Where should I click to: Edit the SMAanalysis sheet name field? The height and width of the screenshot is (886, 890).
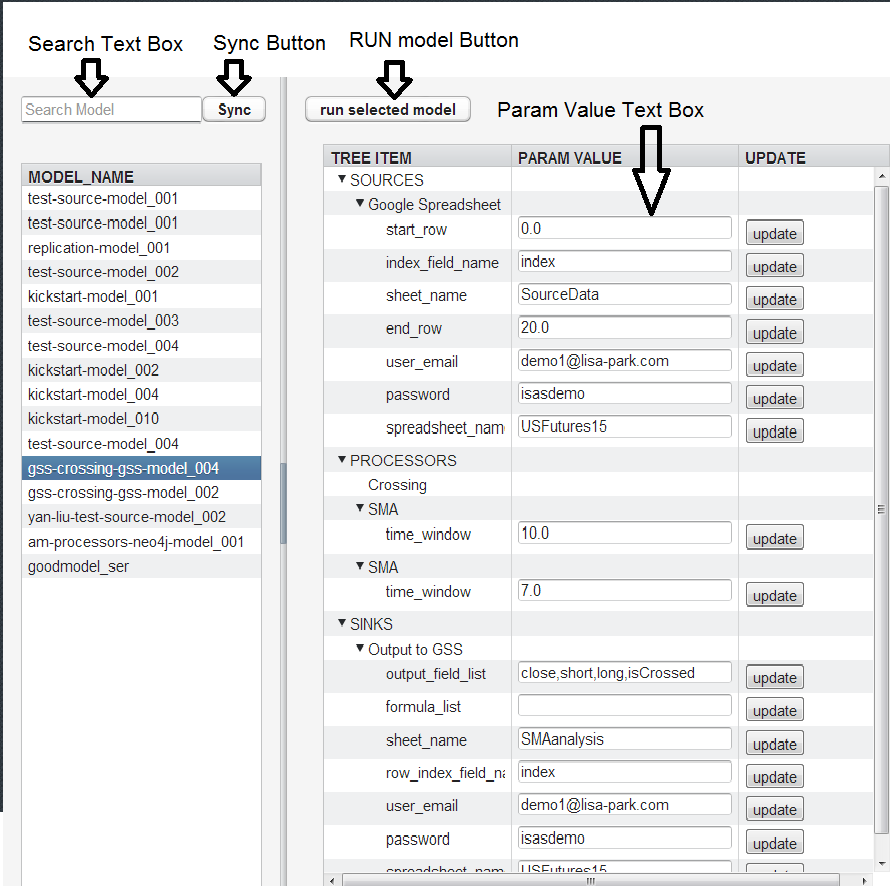tap(624, 738)
